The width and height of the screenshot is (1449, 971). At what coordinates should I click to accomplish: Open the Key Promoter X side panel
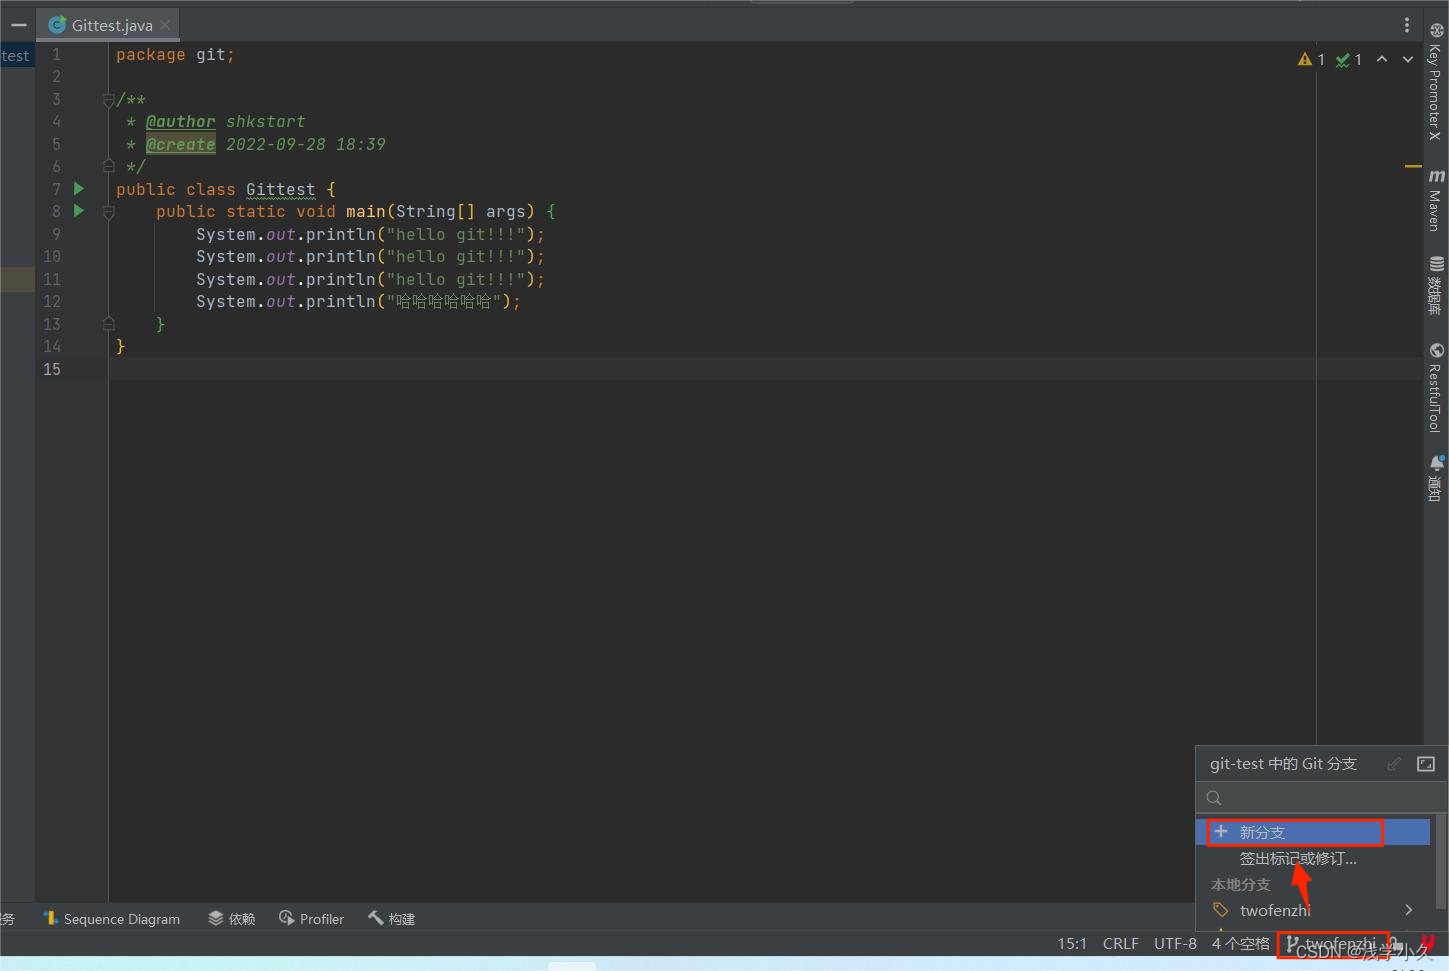(1436, 81)
